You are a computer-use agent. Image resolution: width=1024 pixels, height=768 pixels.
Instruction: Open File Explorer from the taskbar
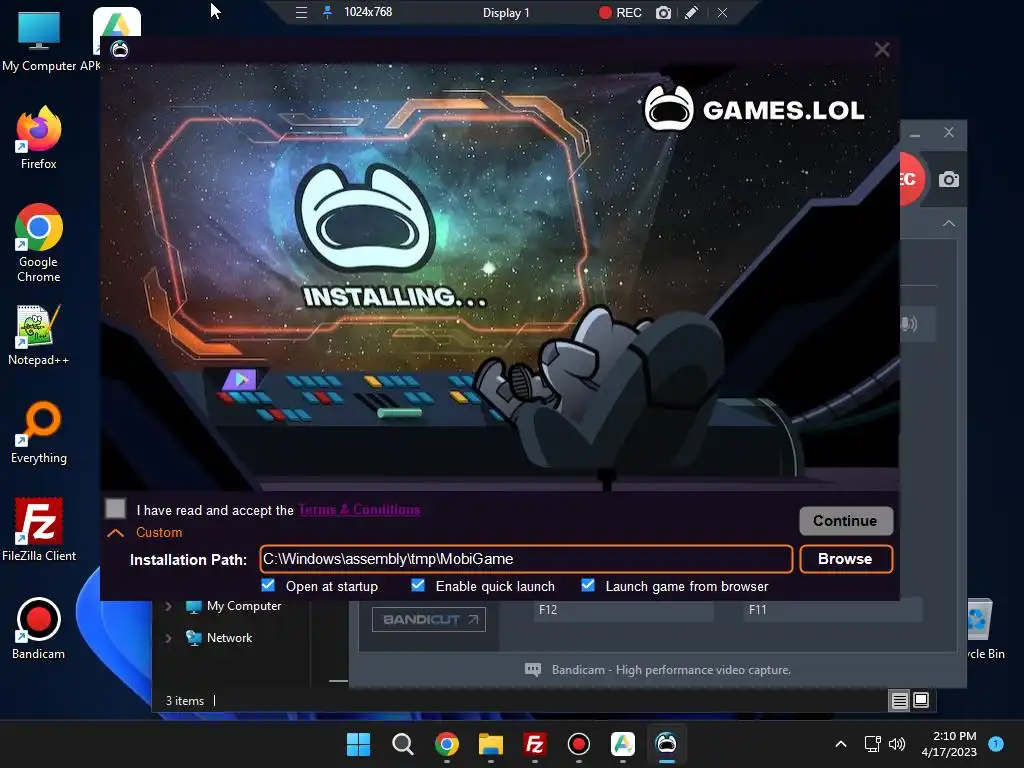[x=490, y=744]
